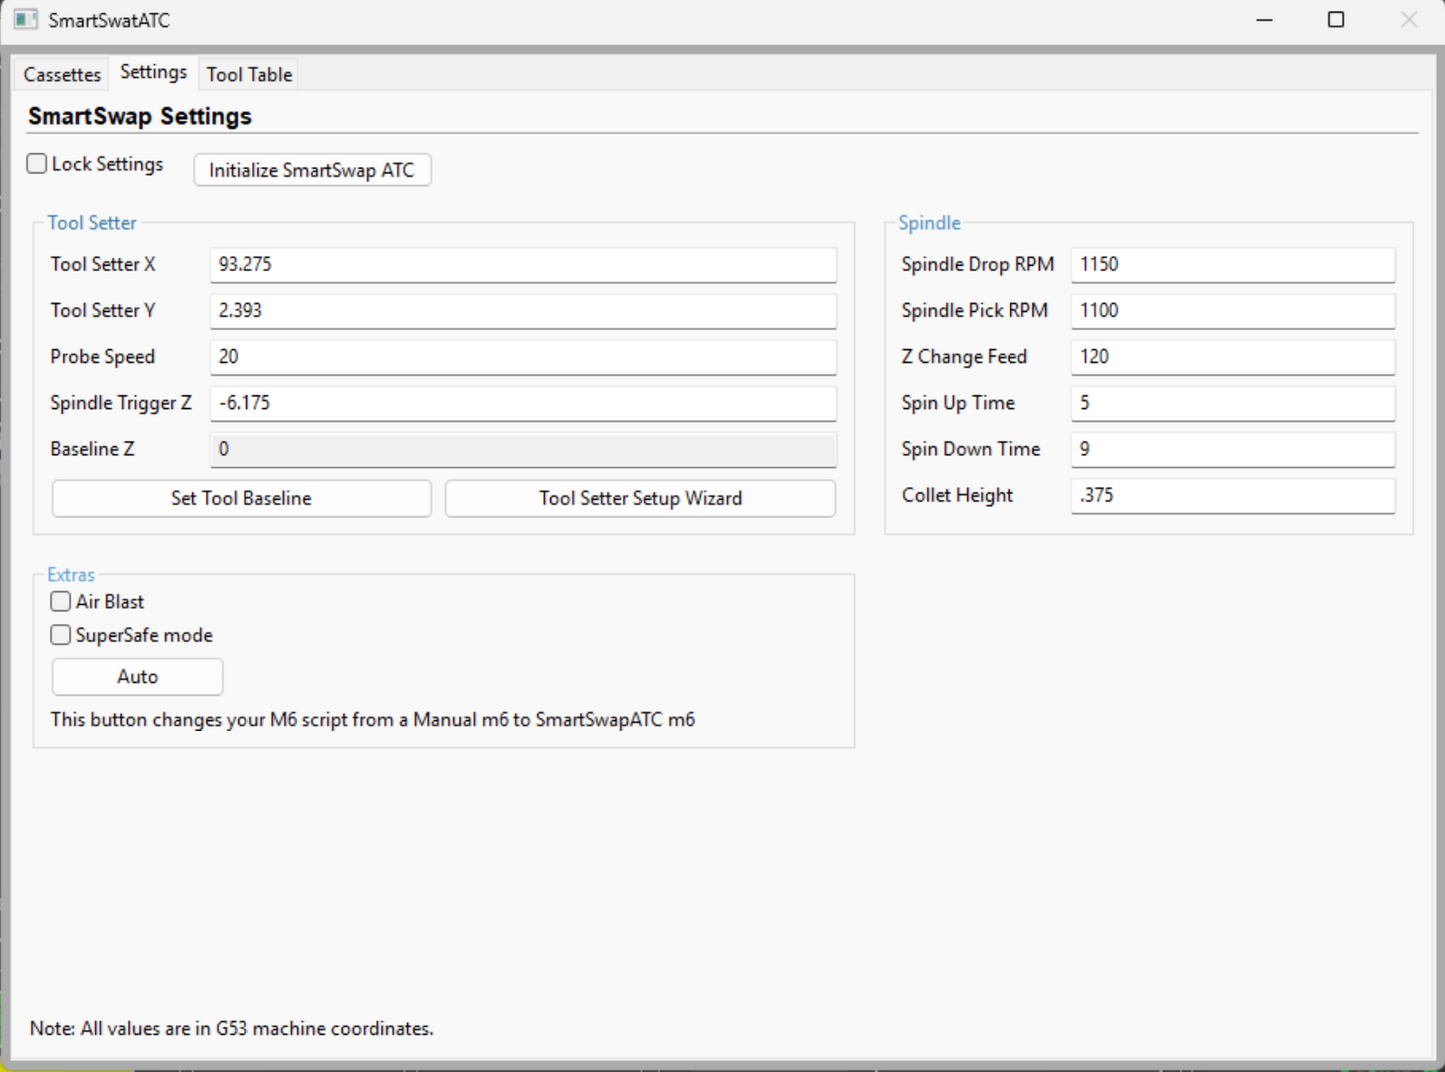The width and height of the screenshot is (1445, 1072).
Task: Launch the Tool Setter Setup Wizard
Action: tap(640, 498)
